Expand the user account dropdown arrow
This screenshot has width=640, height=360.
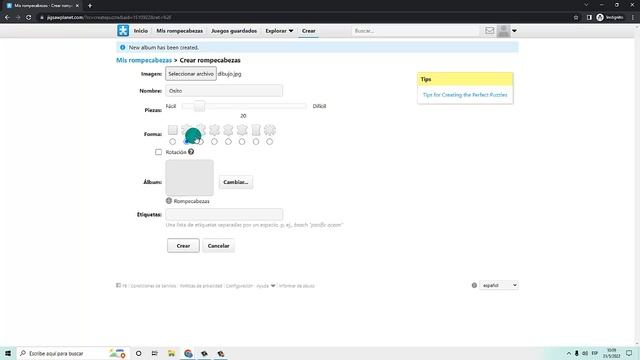tap(514, 31)
